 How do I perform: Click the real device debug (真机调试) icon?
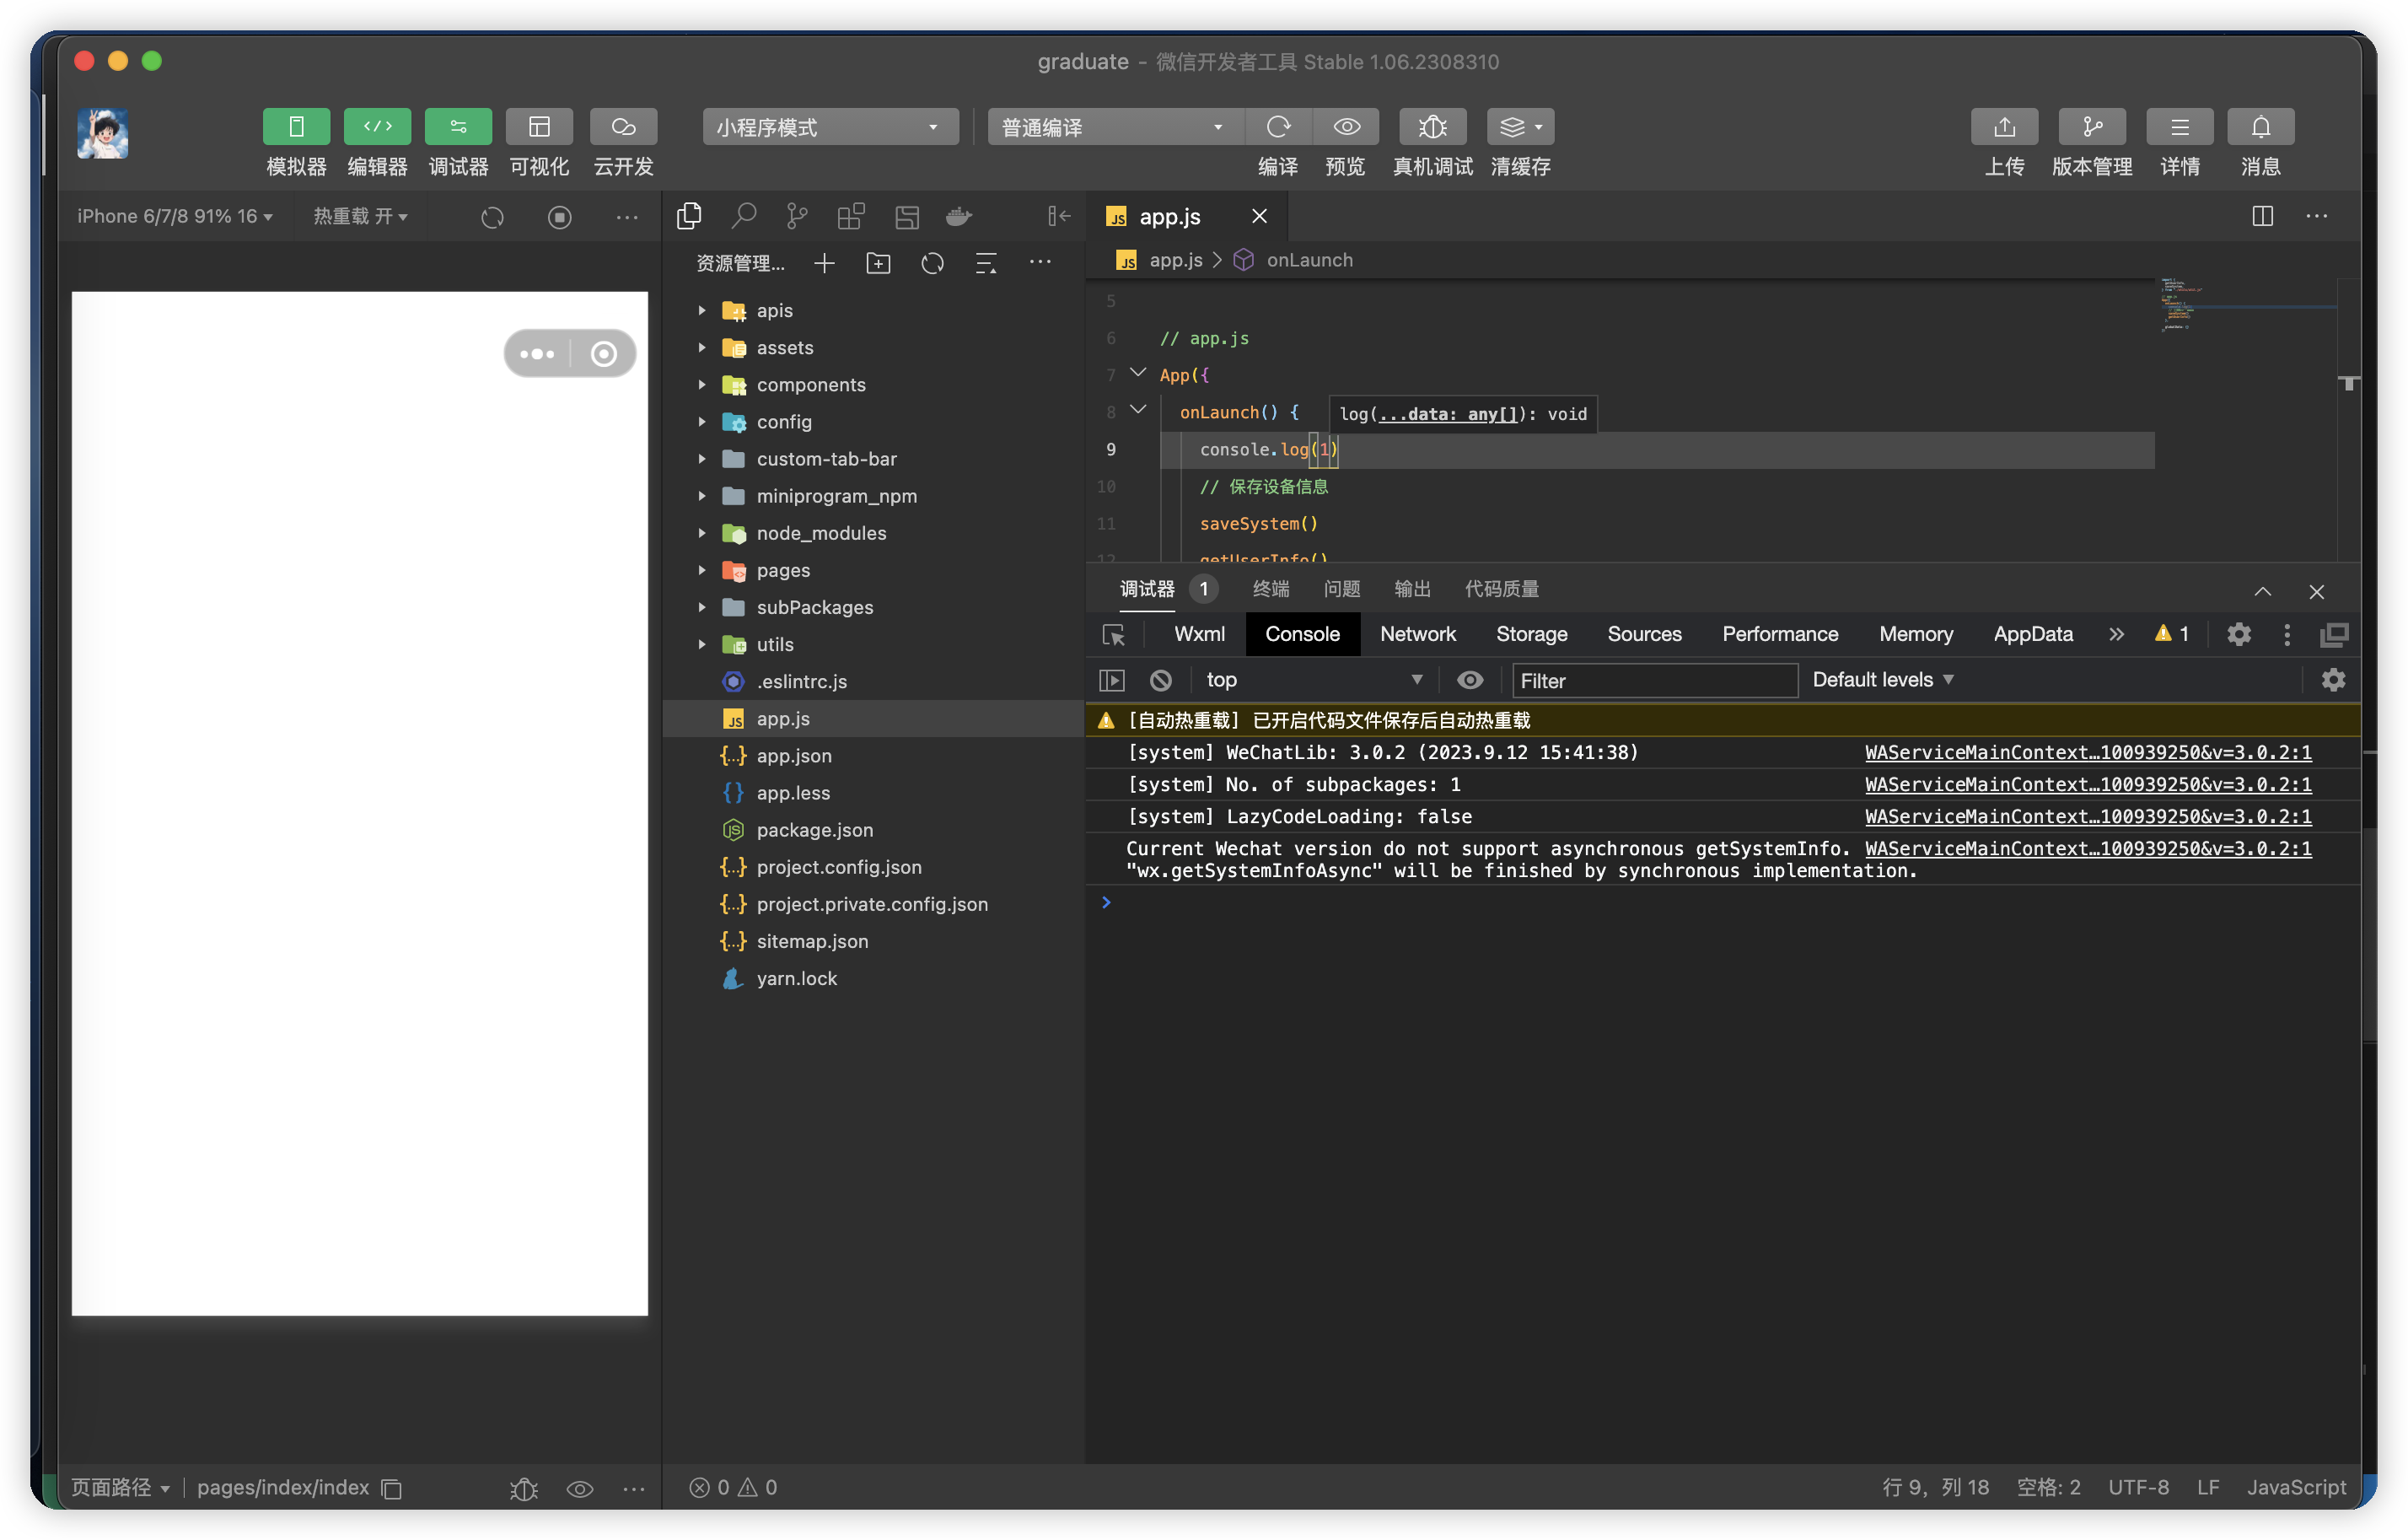coord(1432,127)
